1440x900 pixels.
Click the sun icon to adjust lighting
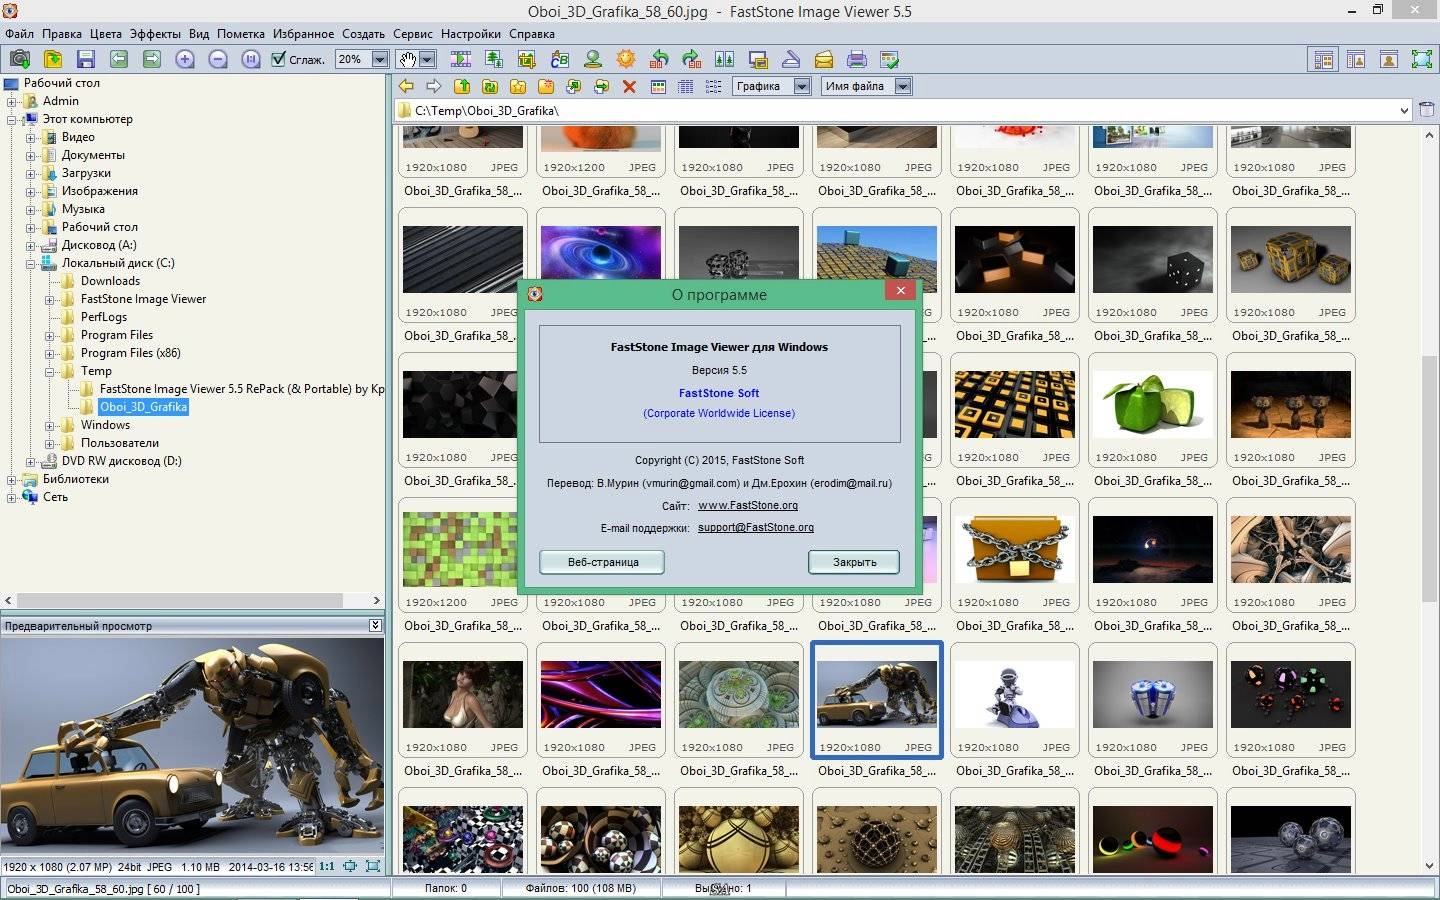(626, 59)
